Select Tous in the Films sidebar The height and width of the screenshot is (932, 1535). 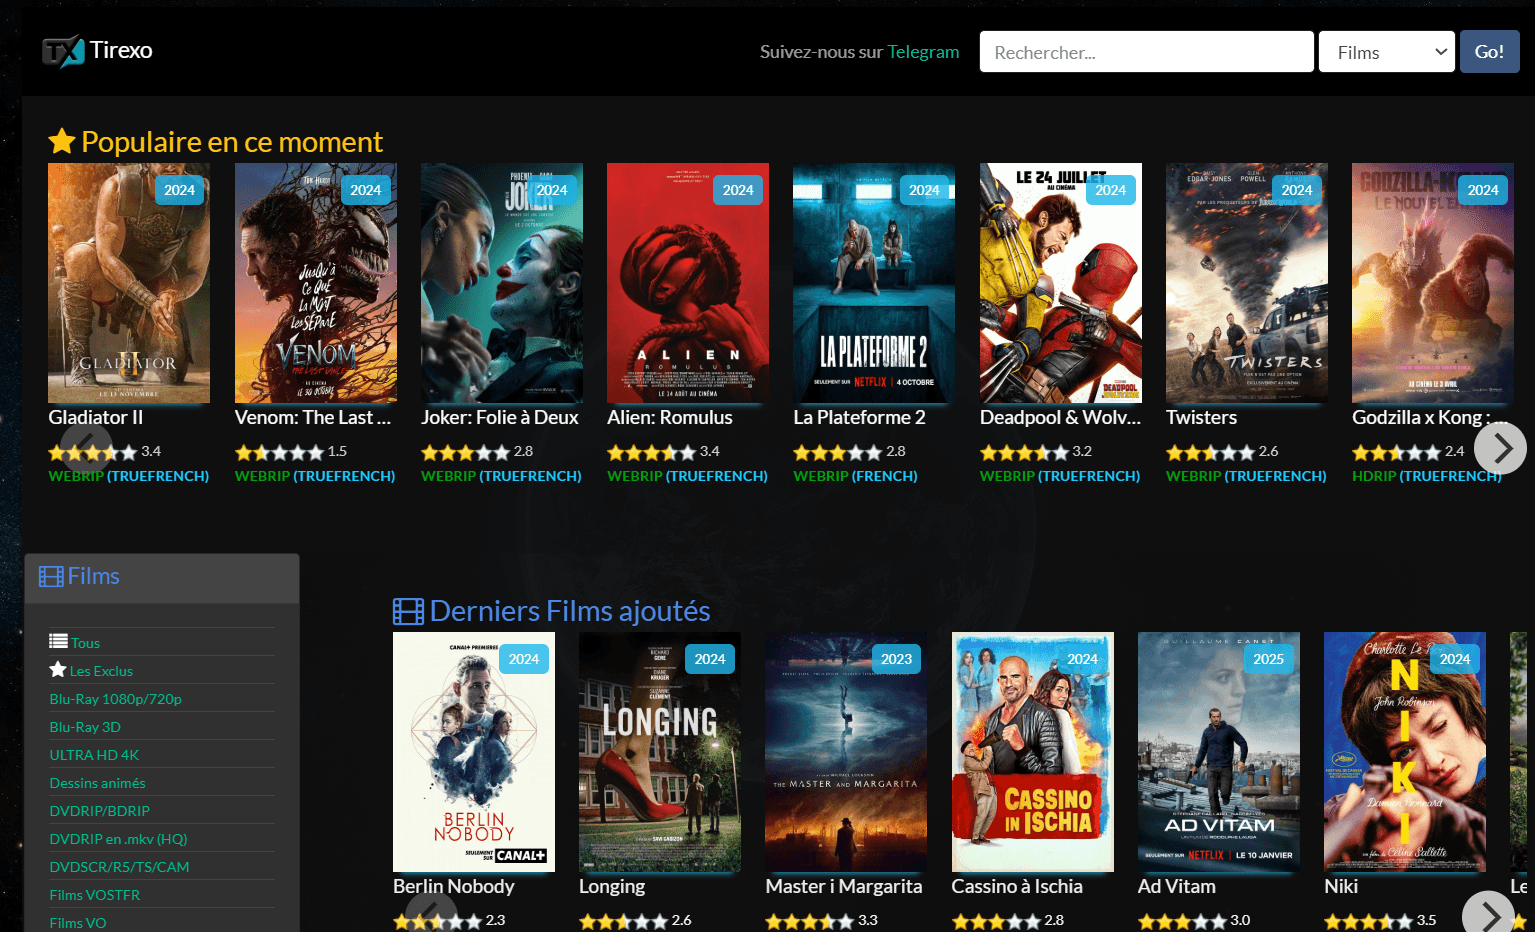(x=85, y=643)
